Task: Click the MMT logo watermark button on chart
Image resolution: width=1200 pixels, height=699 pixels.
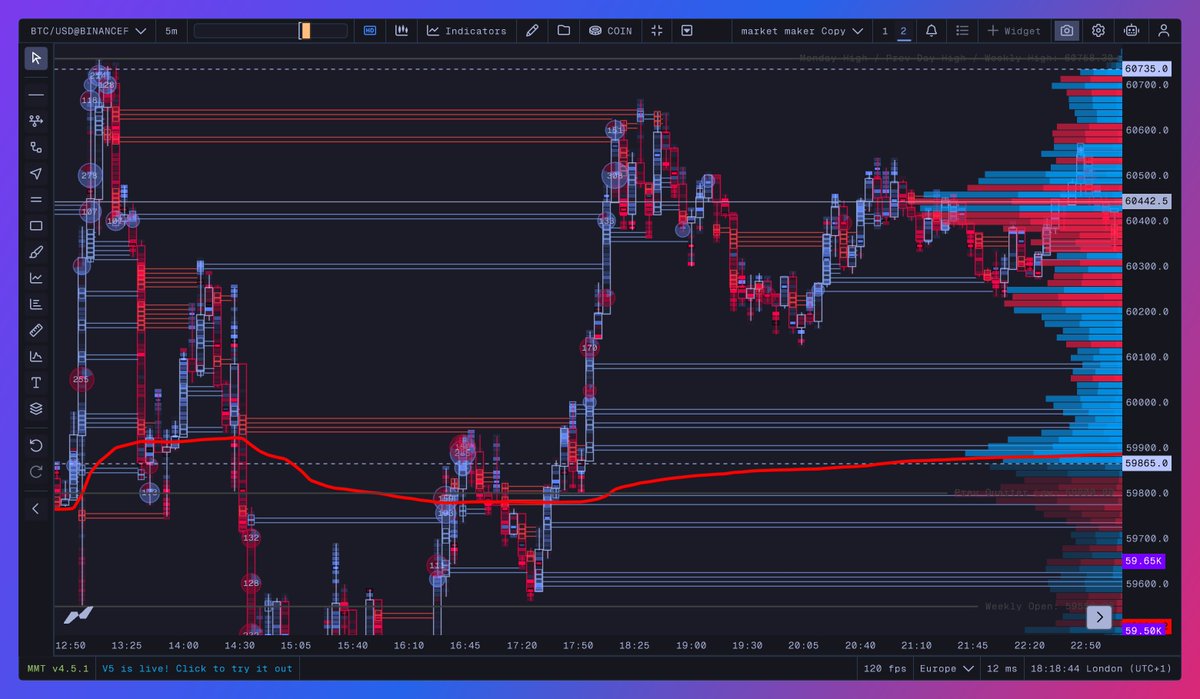Action: pyautogui.click(x=79, y=615)
